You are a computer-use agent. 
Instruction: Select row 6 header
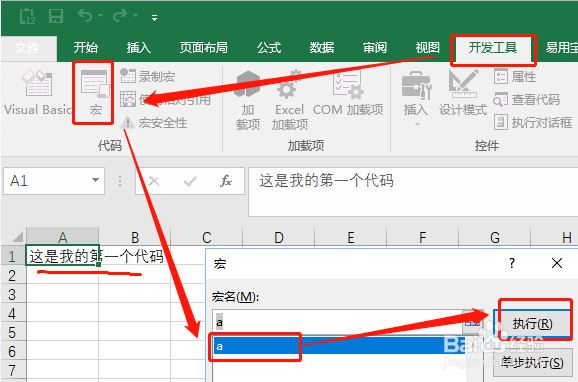click(13, 351)
